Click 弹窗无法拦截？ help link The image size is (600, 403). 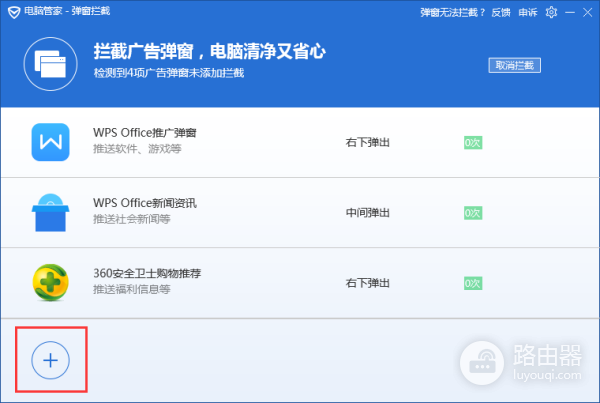[452, 13]
